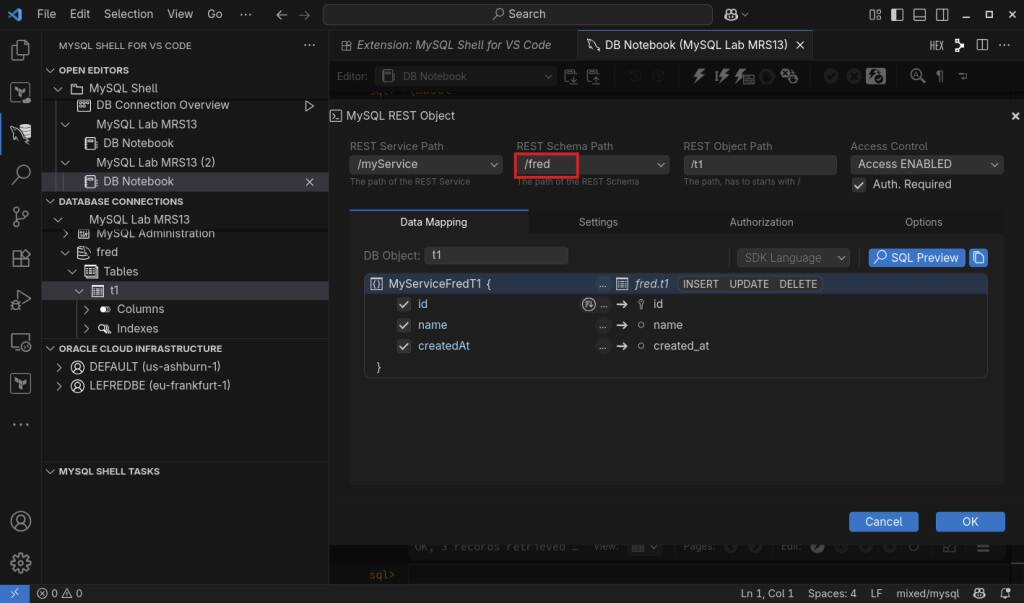Toggle the bottom panel layout icon
Screen dimensions: 1024x603
click(920, 14)
